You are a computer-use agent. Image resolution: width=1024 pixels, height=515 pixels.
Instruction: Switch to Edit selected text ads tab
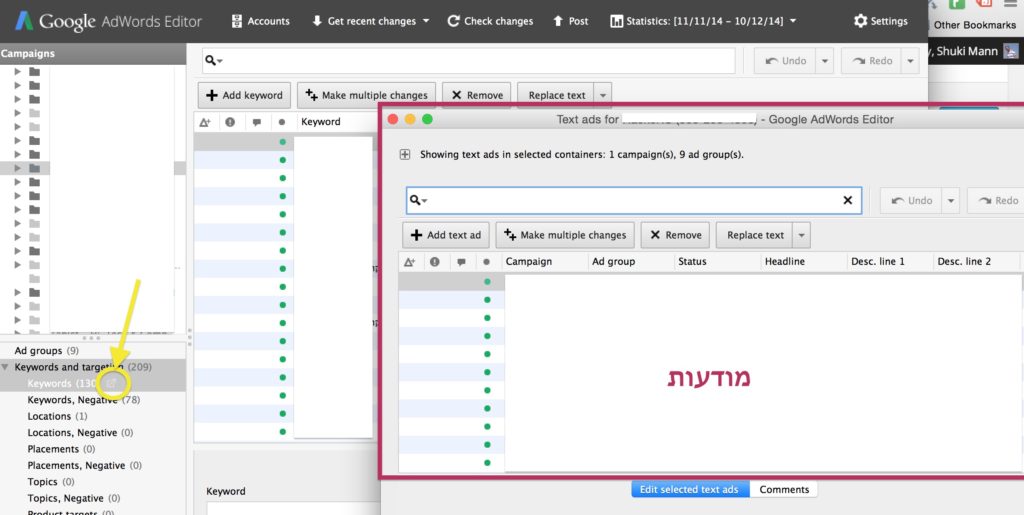click(x=690, y=490)
